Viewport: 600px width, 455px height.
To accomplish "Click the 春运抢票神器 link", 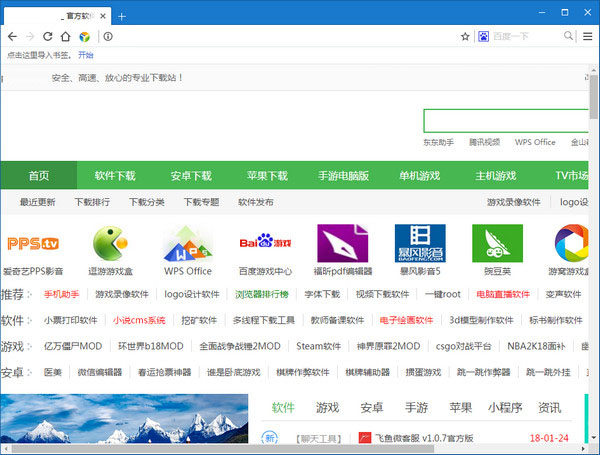I will (x=164, y=372).
